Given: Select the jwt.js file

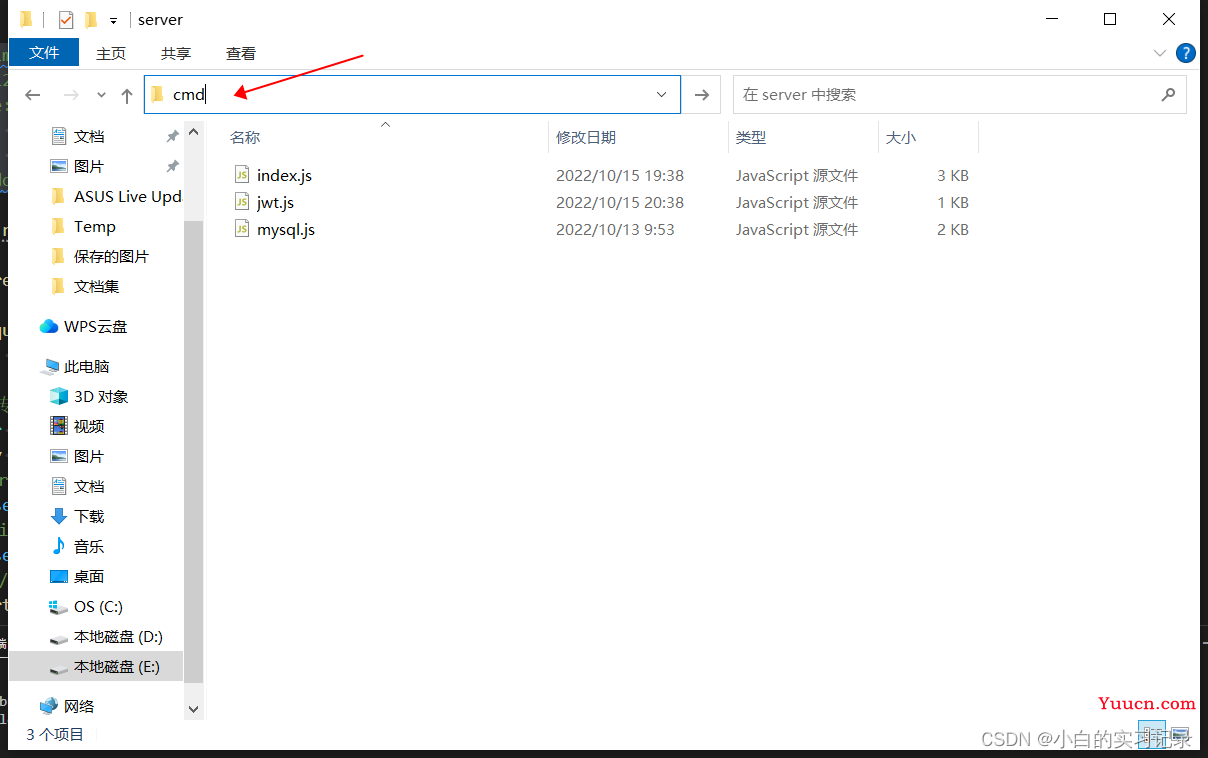Looking at the screenshot, I should pyautogui.click(x=275, y=202).
